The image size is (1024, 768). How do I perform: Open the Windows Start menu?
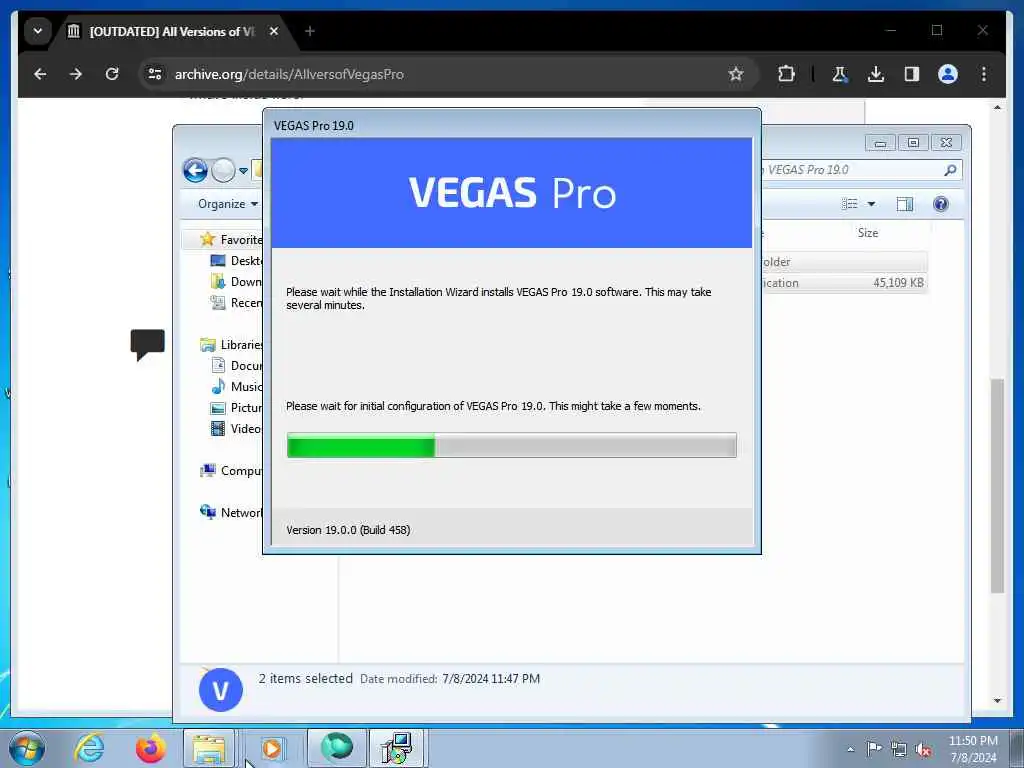coord(27,748)
